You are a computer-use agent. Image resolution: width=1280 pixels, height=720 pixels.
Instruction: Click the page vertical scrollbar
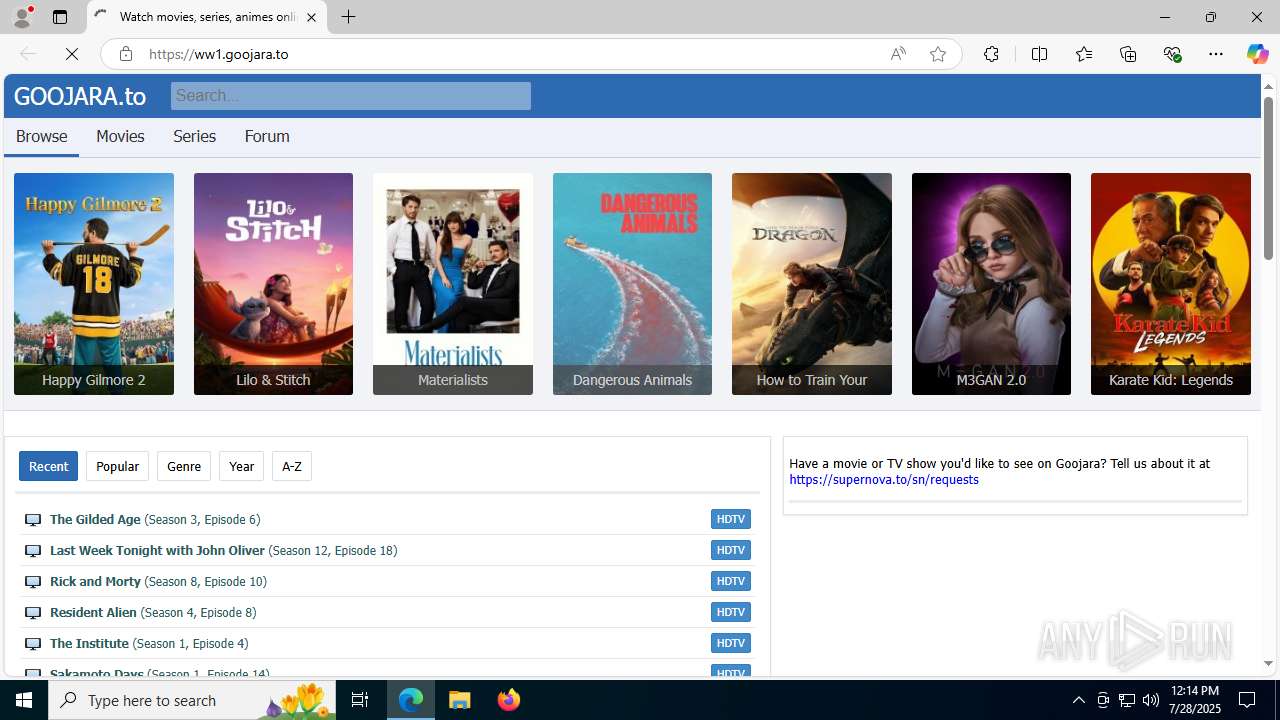point(1268,180)
